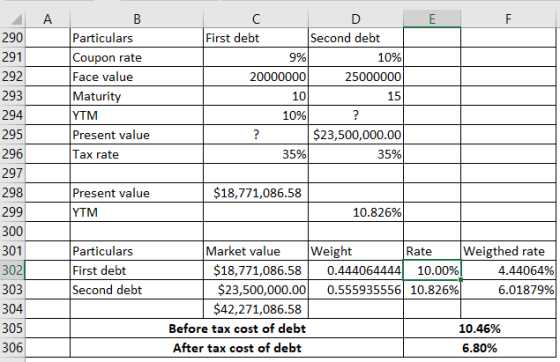The image size is (560, 362).
Task: Click $18,771,086.58 cell in row 298
Action: coord(256,192)
